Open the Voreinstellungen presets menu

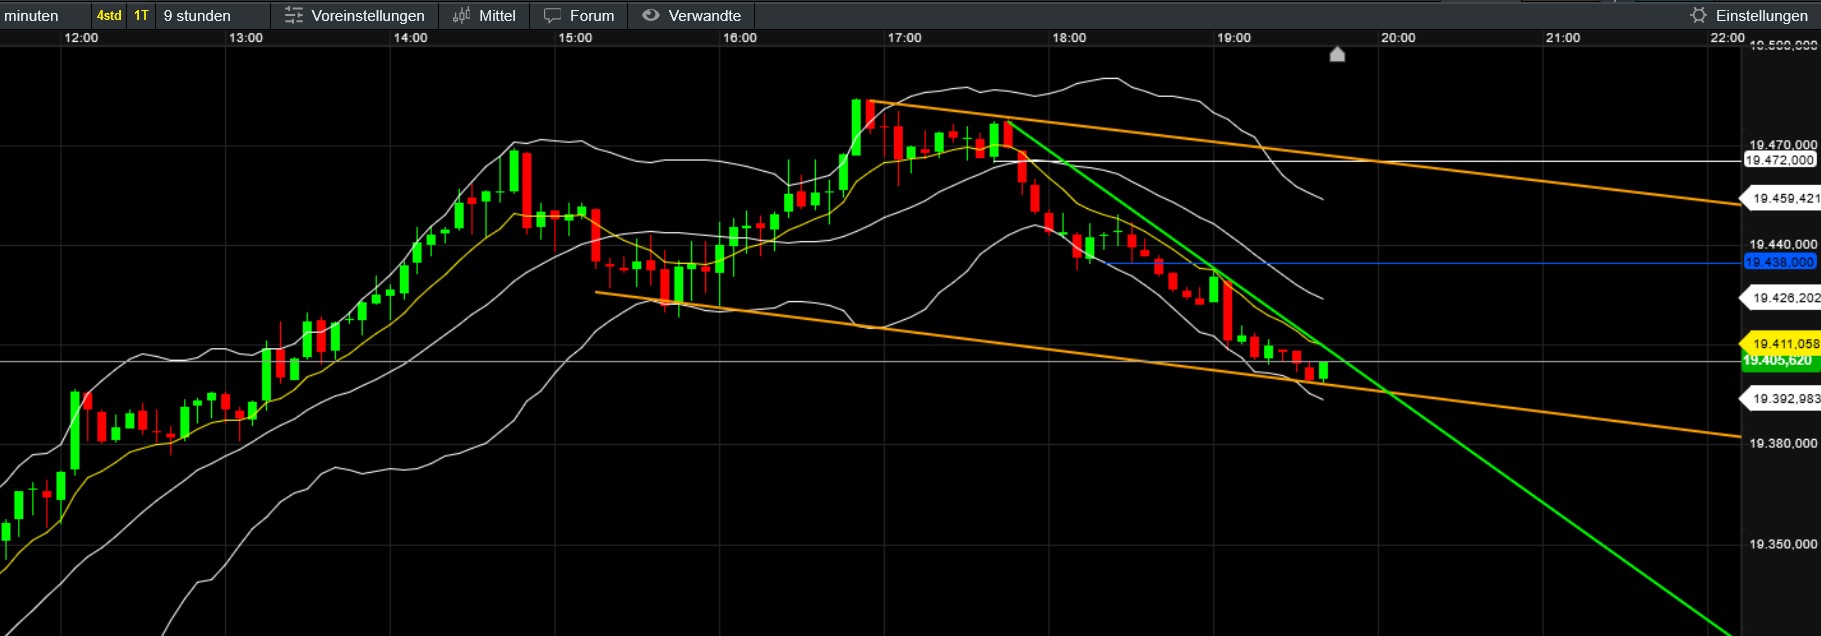(x=354, y=15)
